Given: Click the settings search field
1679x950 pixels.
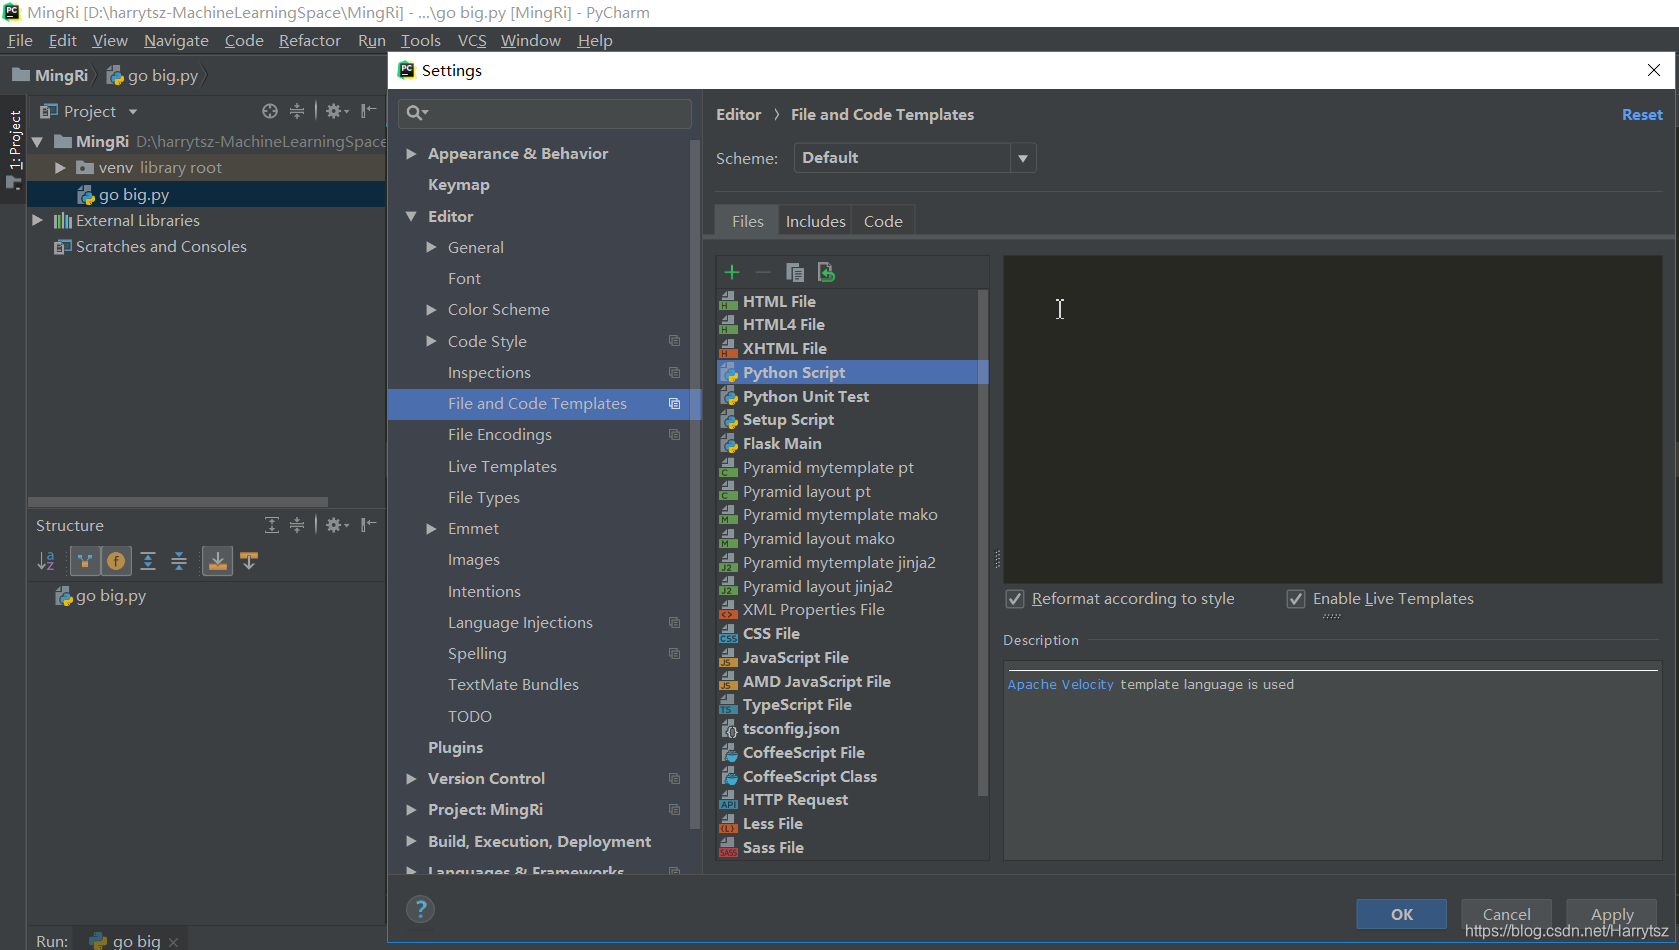Looking at the screenshot, I should 545,113.
